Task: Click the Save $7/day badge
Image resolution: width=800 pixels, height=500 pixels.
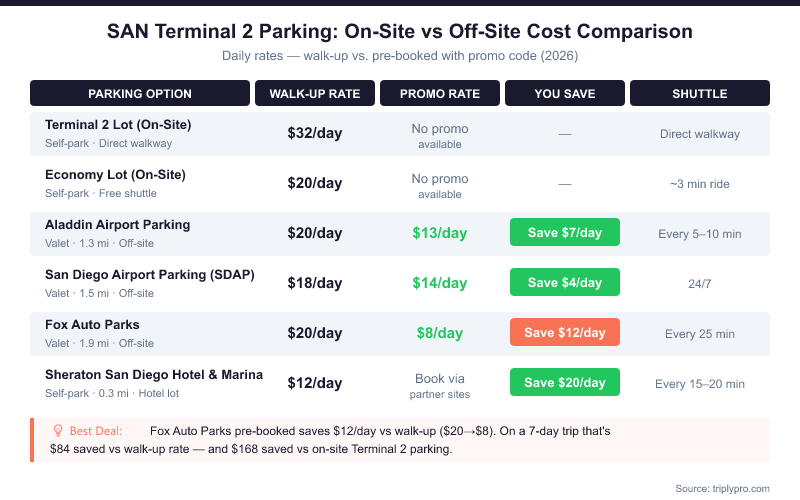Action: pyautogui.click(x=565, y=233)
